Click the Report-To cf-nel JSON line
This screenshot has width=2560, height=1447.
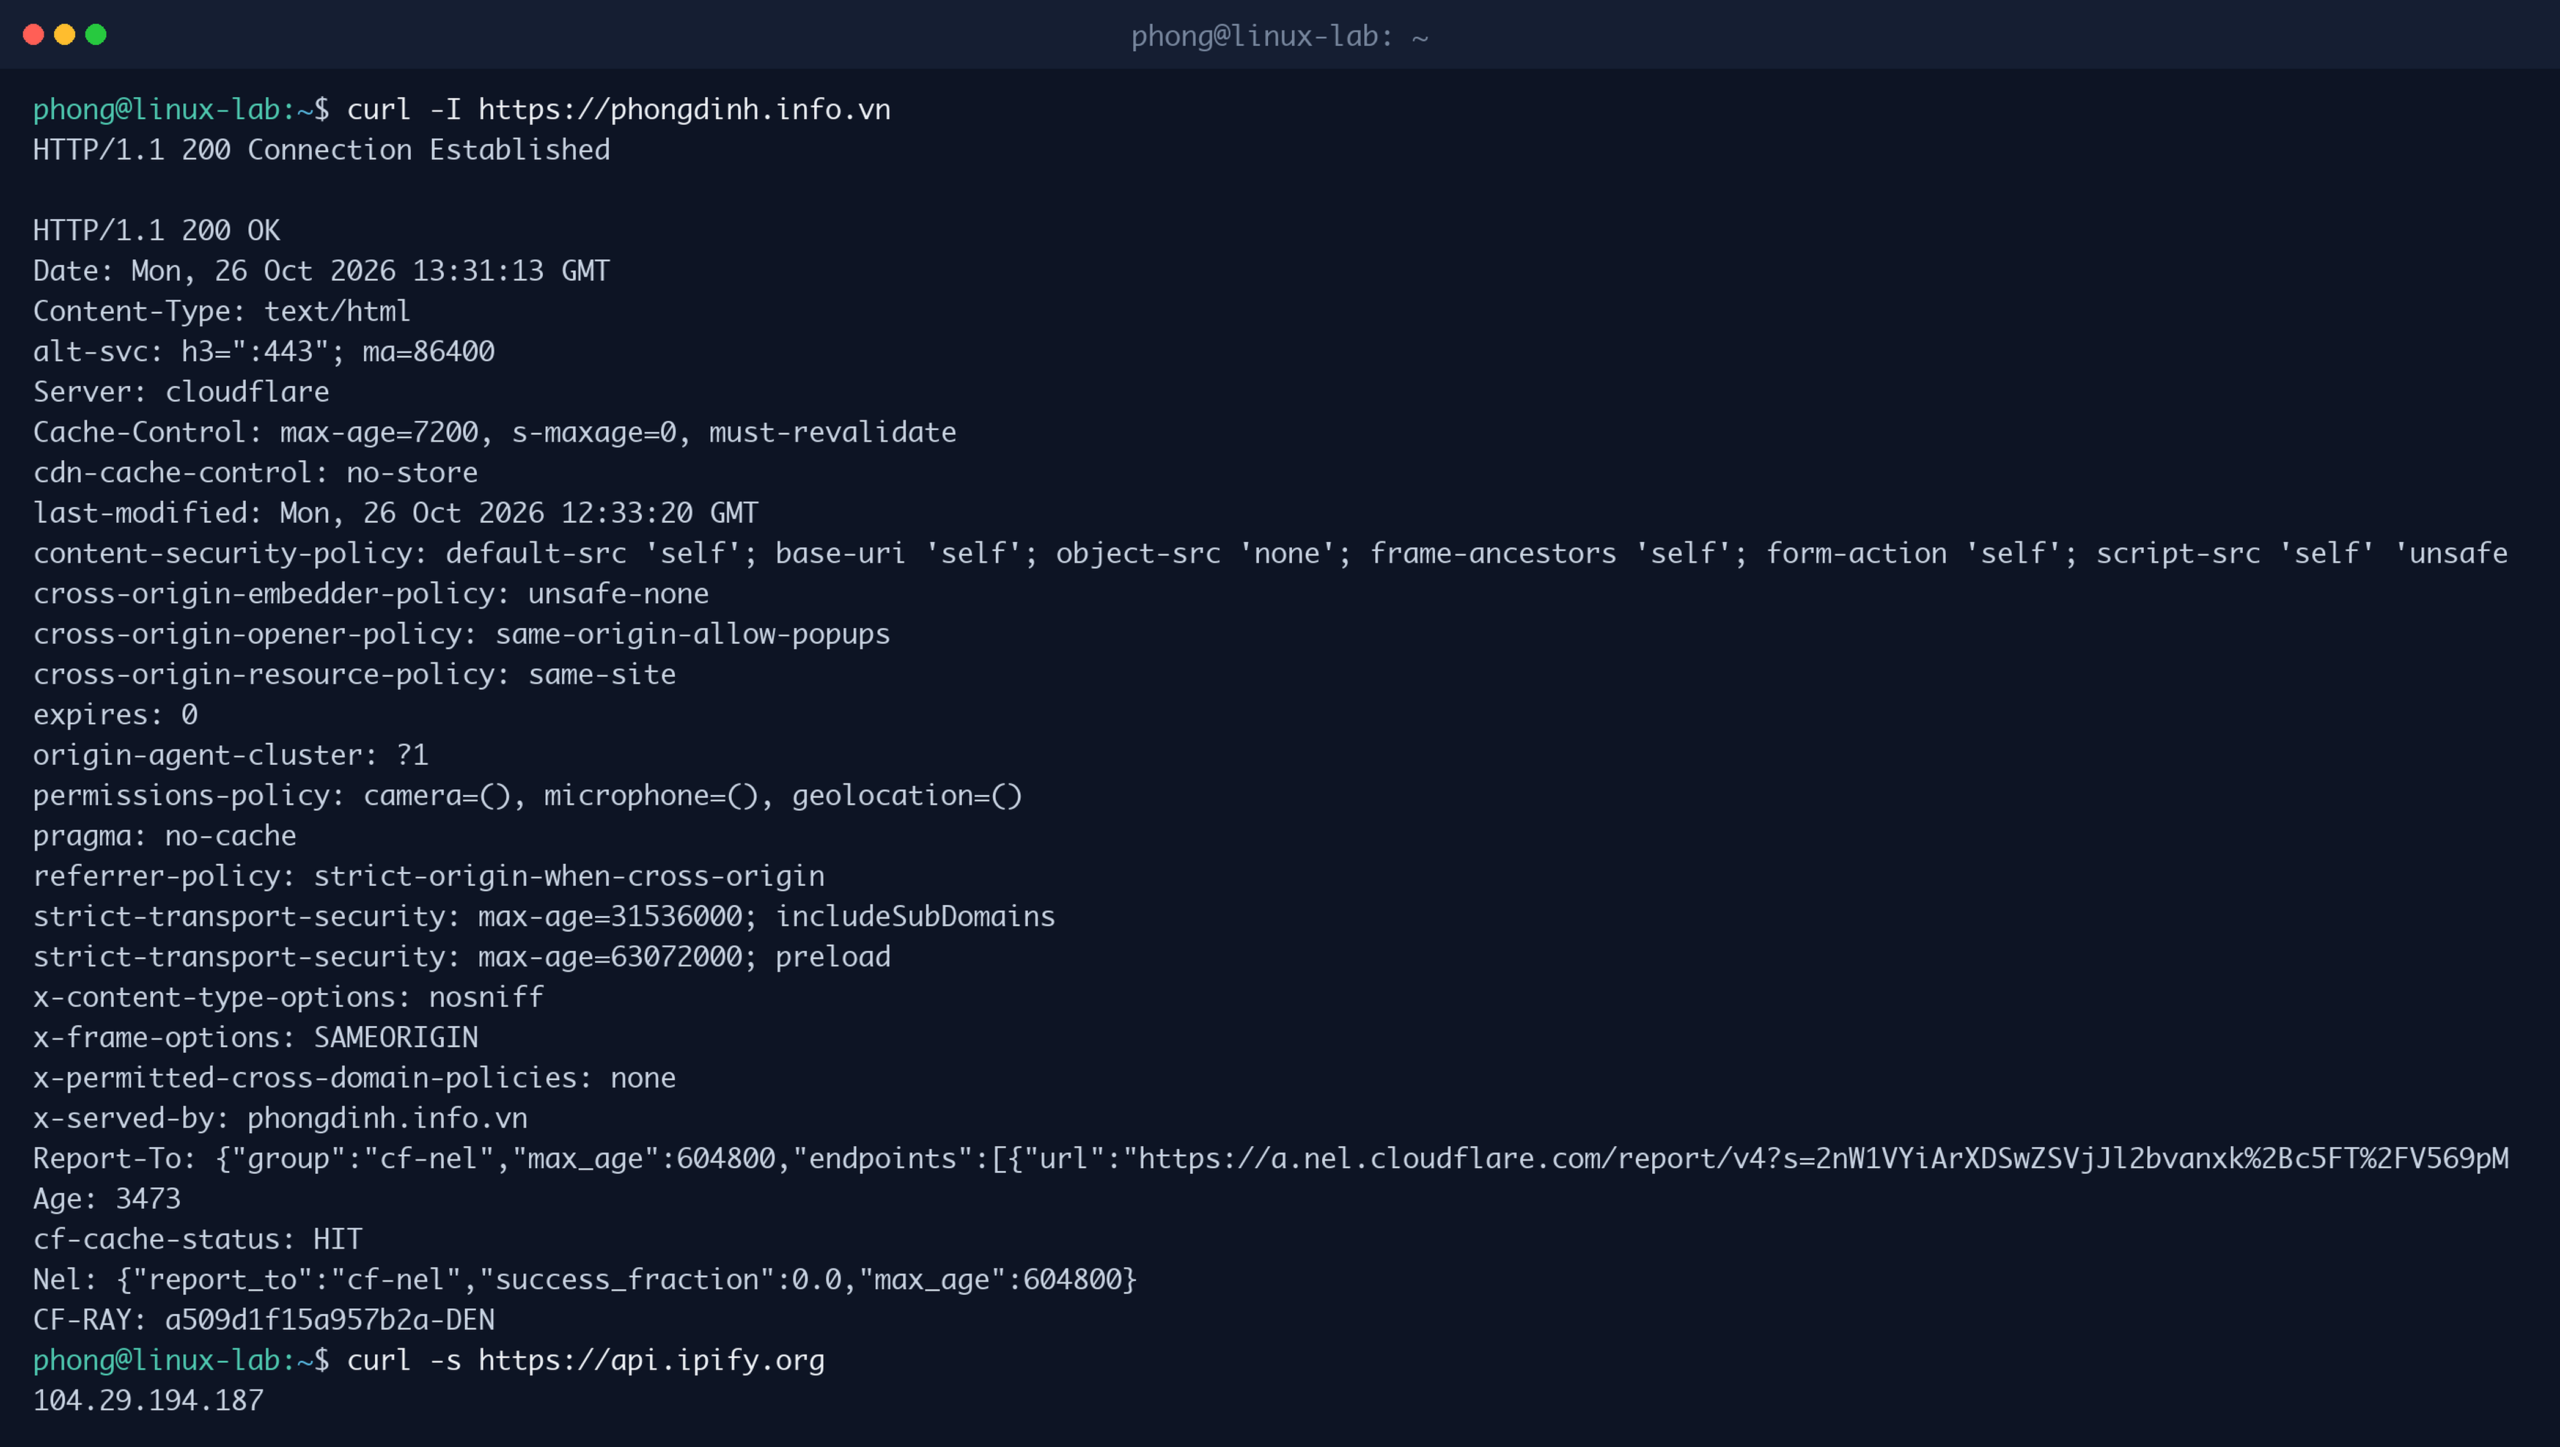(1270, 1159)
